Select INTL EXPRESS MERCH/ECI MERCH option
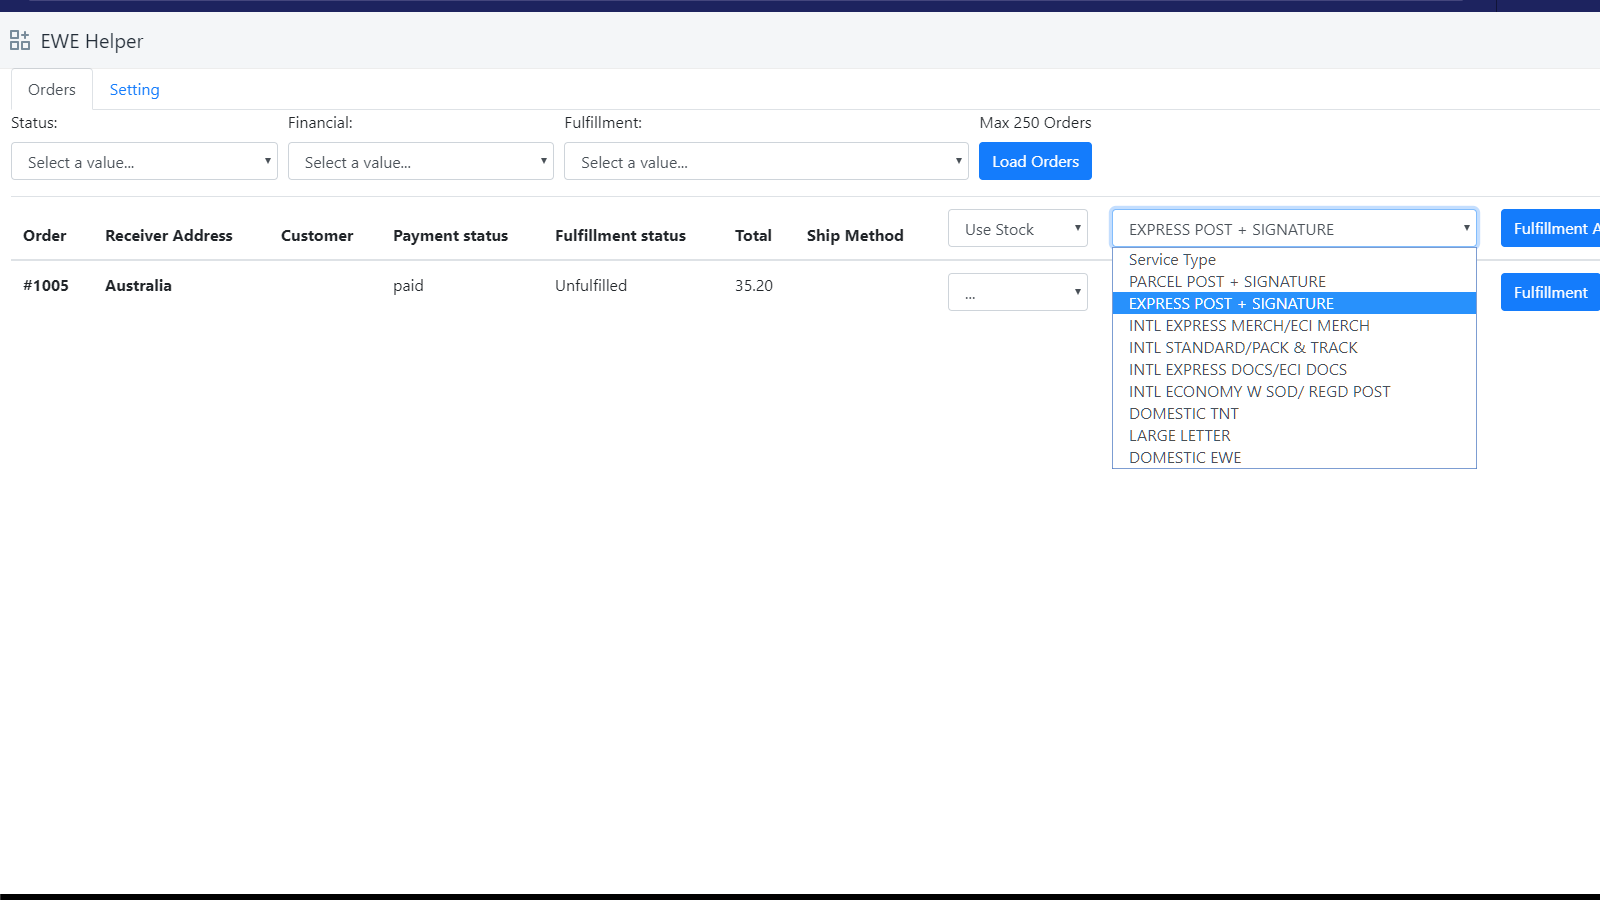The height and width of the screenshot is (900, 1600). pyautogui.click(x=1294, y=325)
